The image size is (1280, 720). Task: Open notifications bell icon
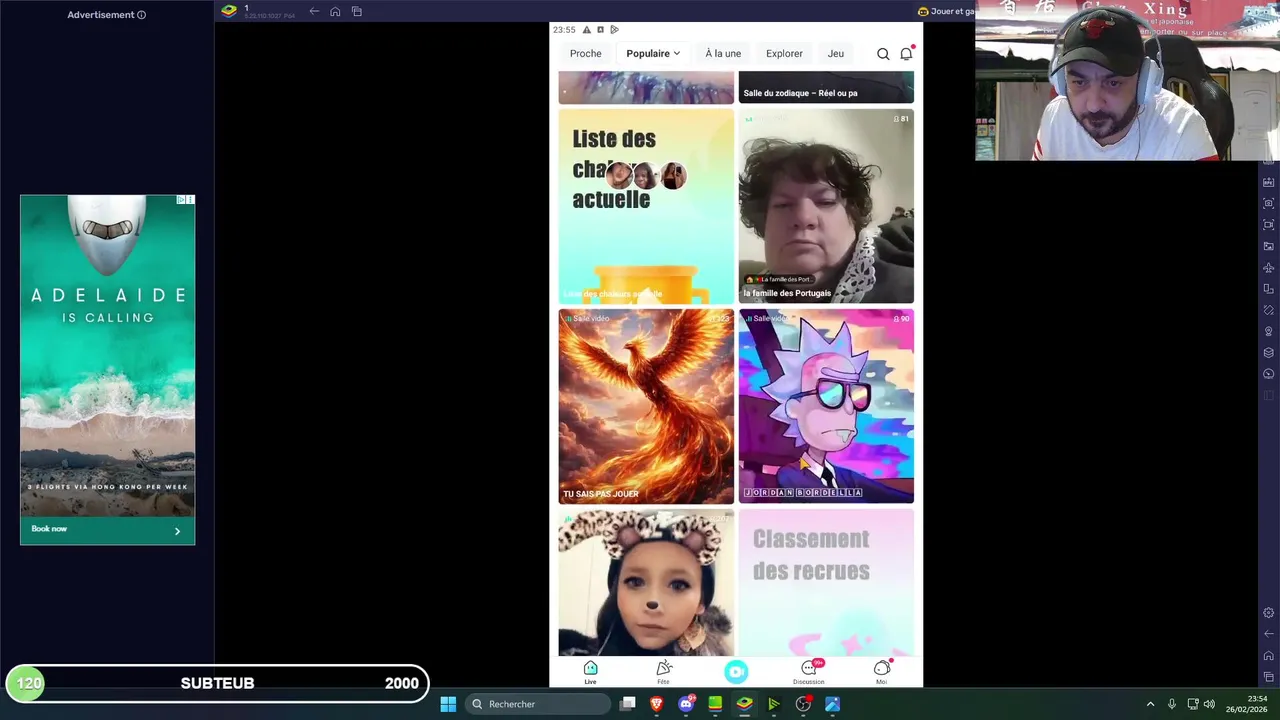[x=906, y=54]
